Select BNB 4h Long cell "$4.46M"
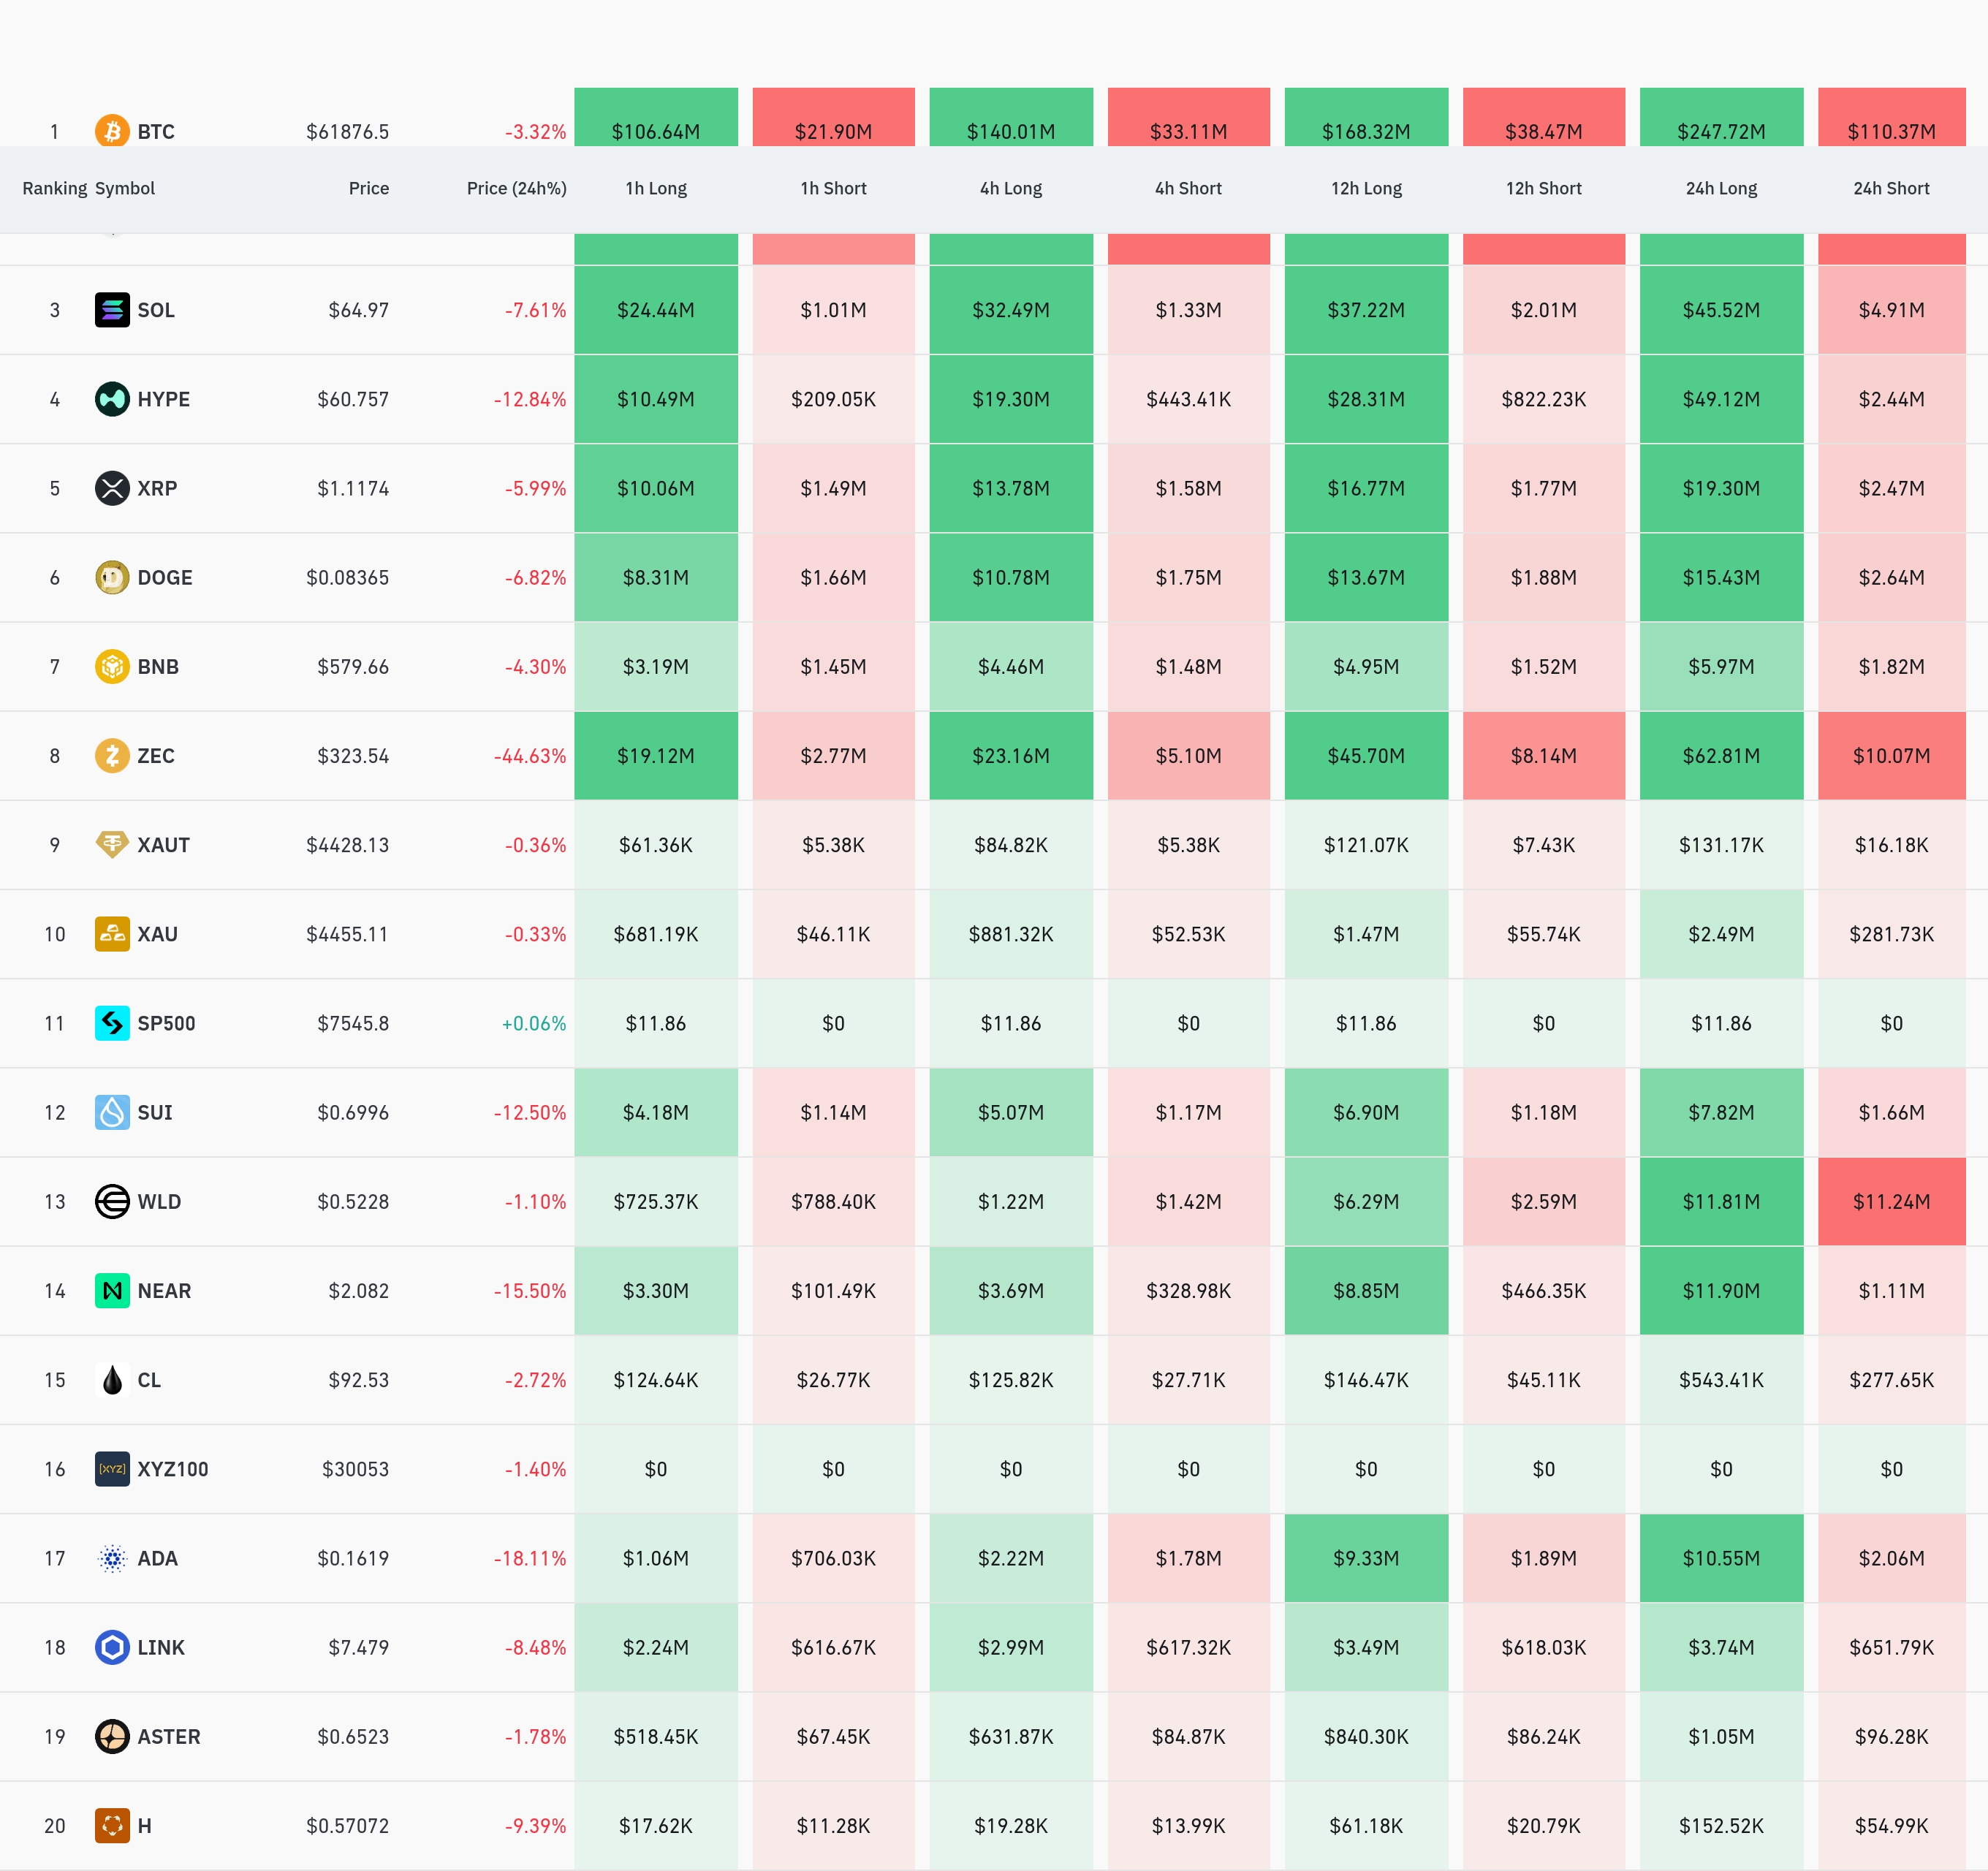 [1011, 666]
